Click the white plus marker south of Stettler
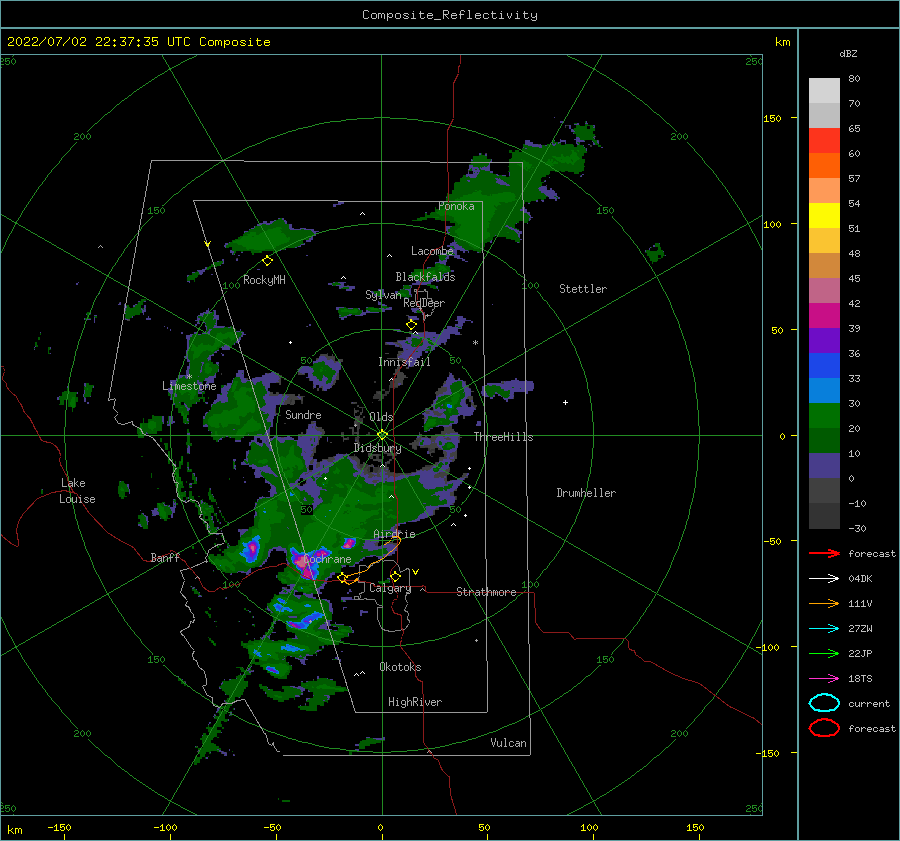 tap(565, 402)
